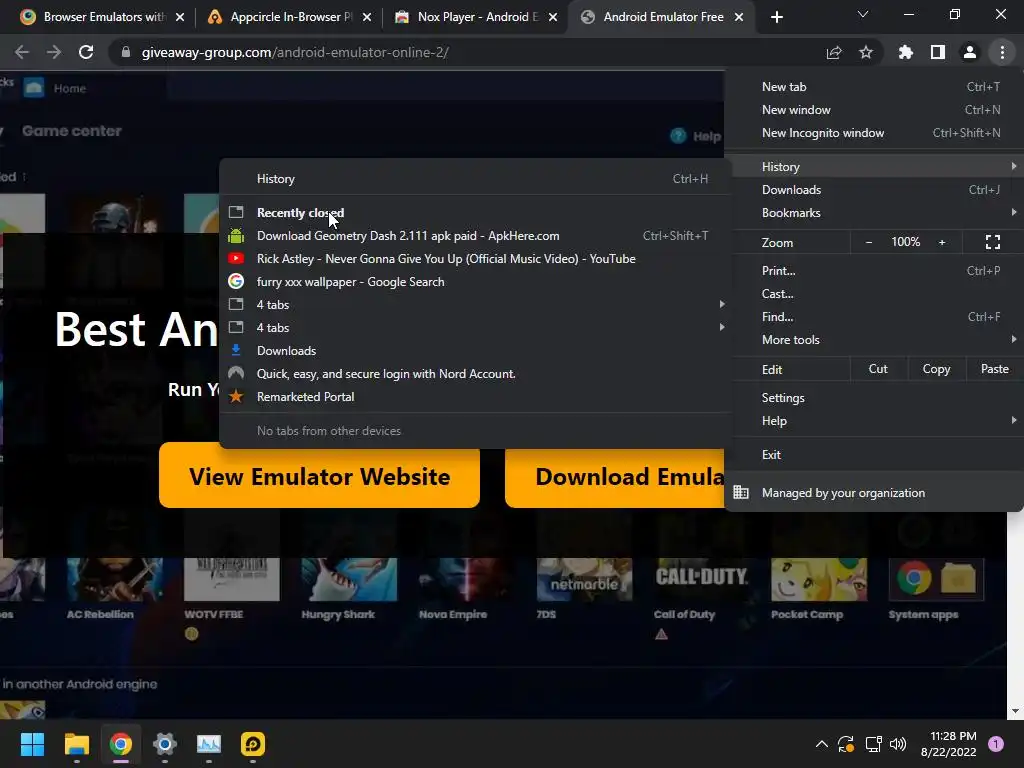Open Settings from the Chrome menu

click(874, 398)
